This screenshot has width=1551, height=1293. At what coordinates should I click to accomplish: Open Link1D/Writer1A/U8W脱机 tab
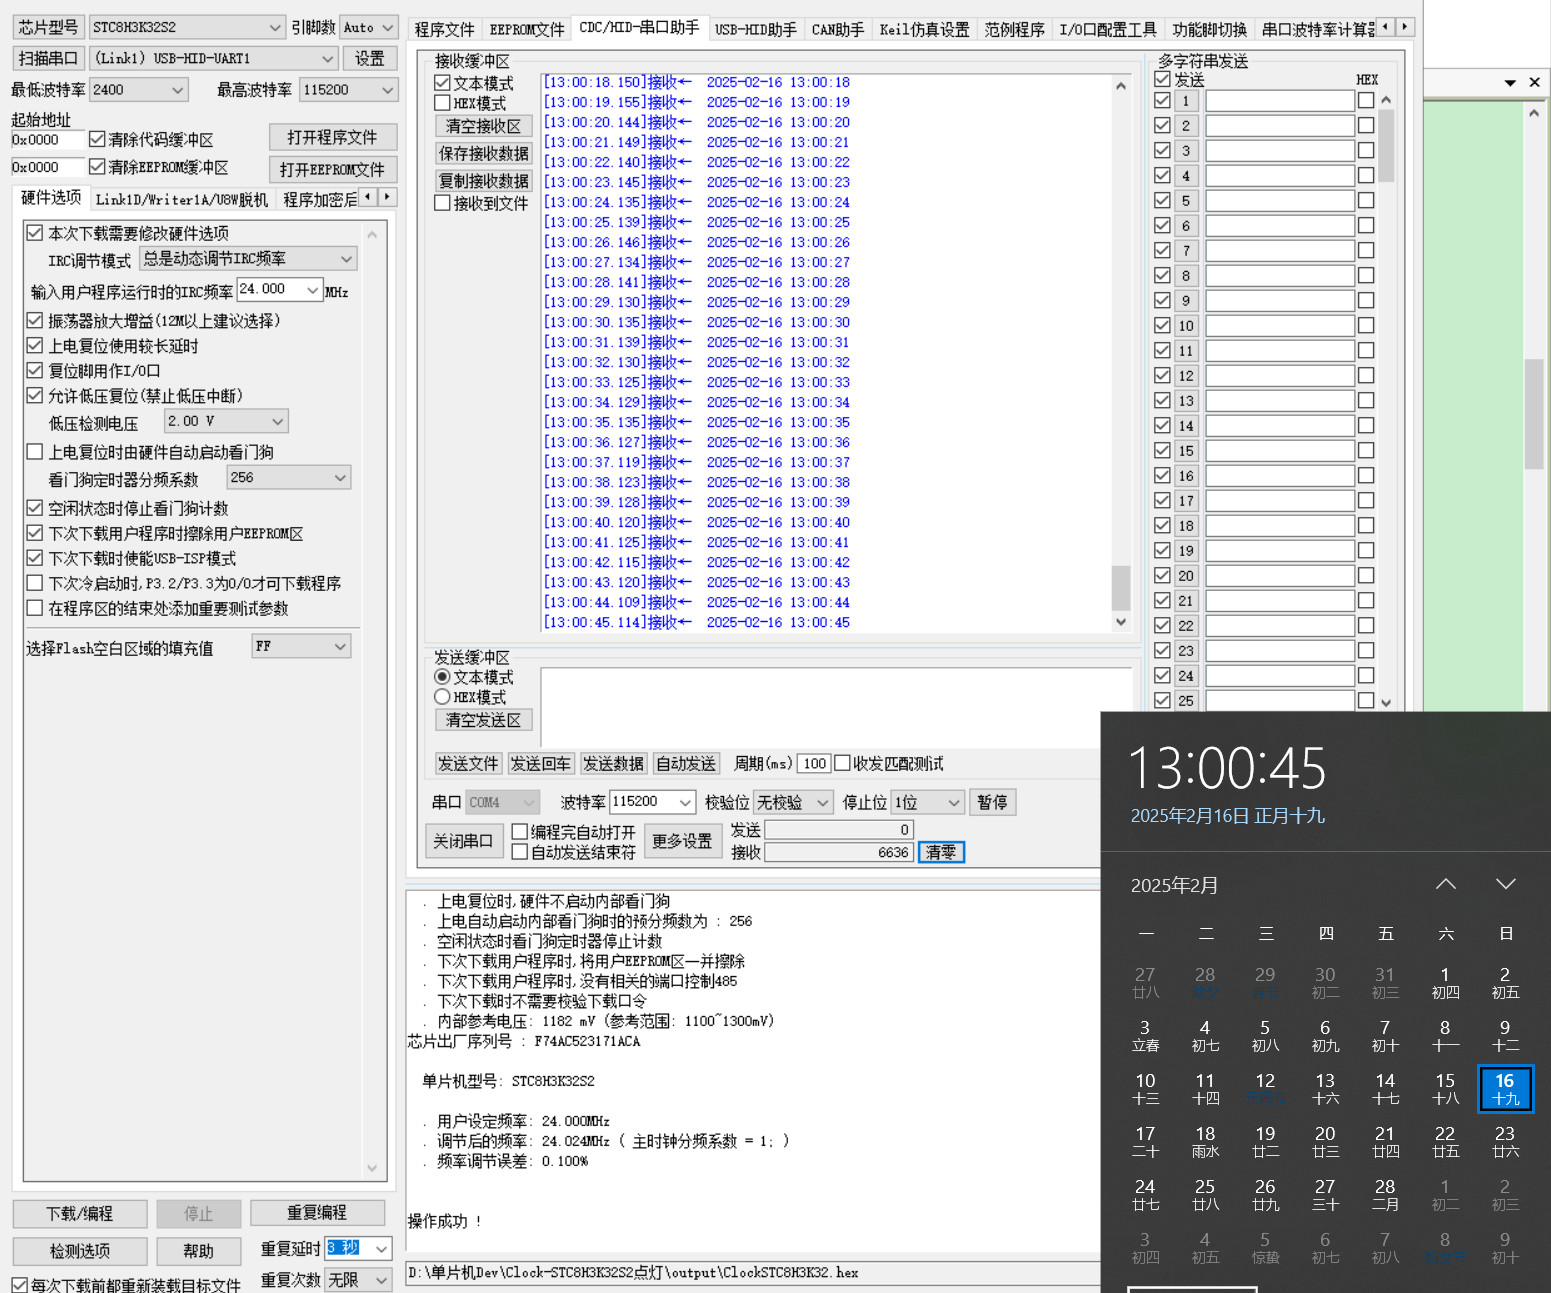[x=182, y=199]
